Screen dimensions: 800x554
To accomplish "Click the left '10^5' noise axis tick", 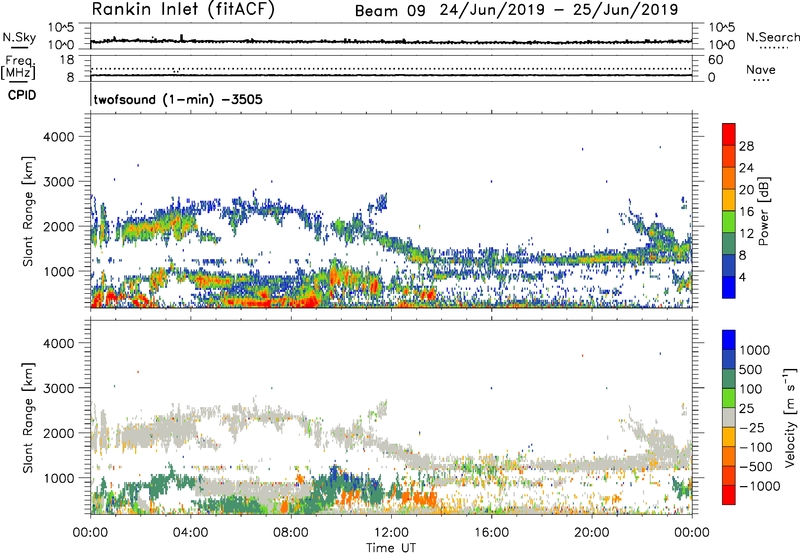I will pos(61,27).
